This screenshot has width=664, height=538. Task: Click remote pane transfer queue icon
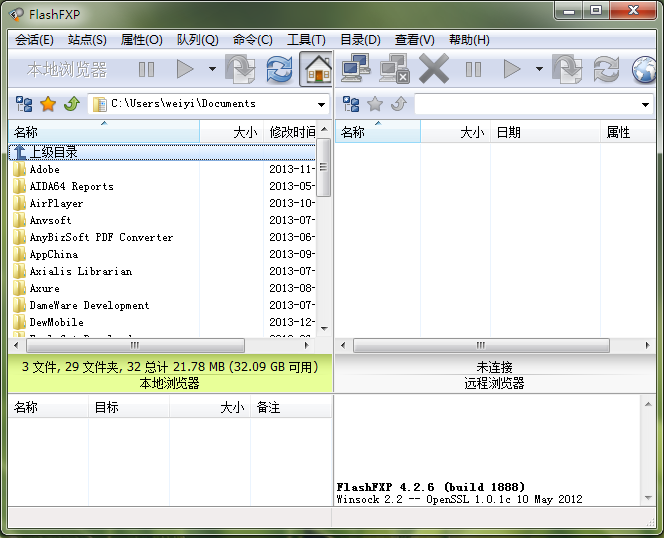click(567, 69)
